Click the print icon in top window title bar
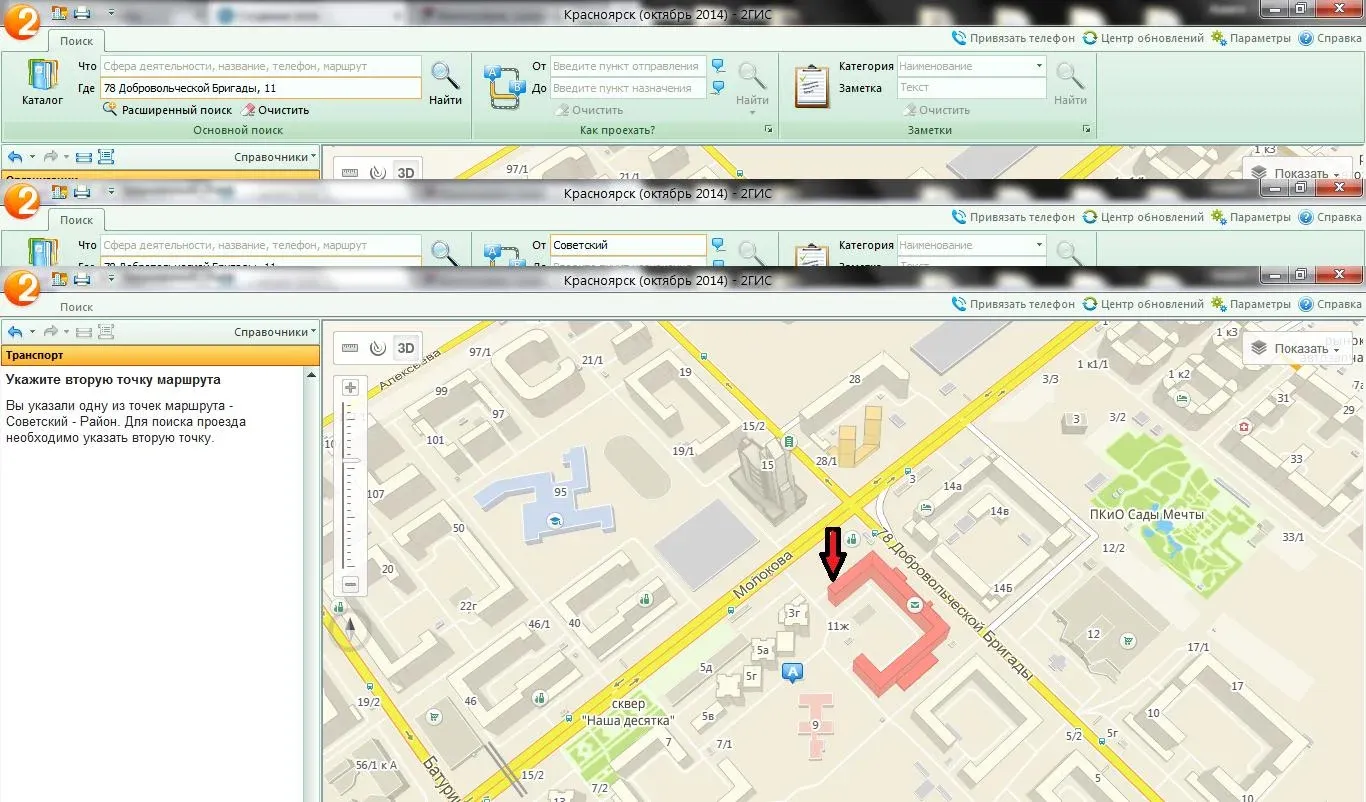The width and height of the screenshot is (1366, 802). pos(82,13)
